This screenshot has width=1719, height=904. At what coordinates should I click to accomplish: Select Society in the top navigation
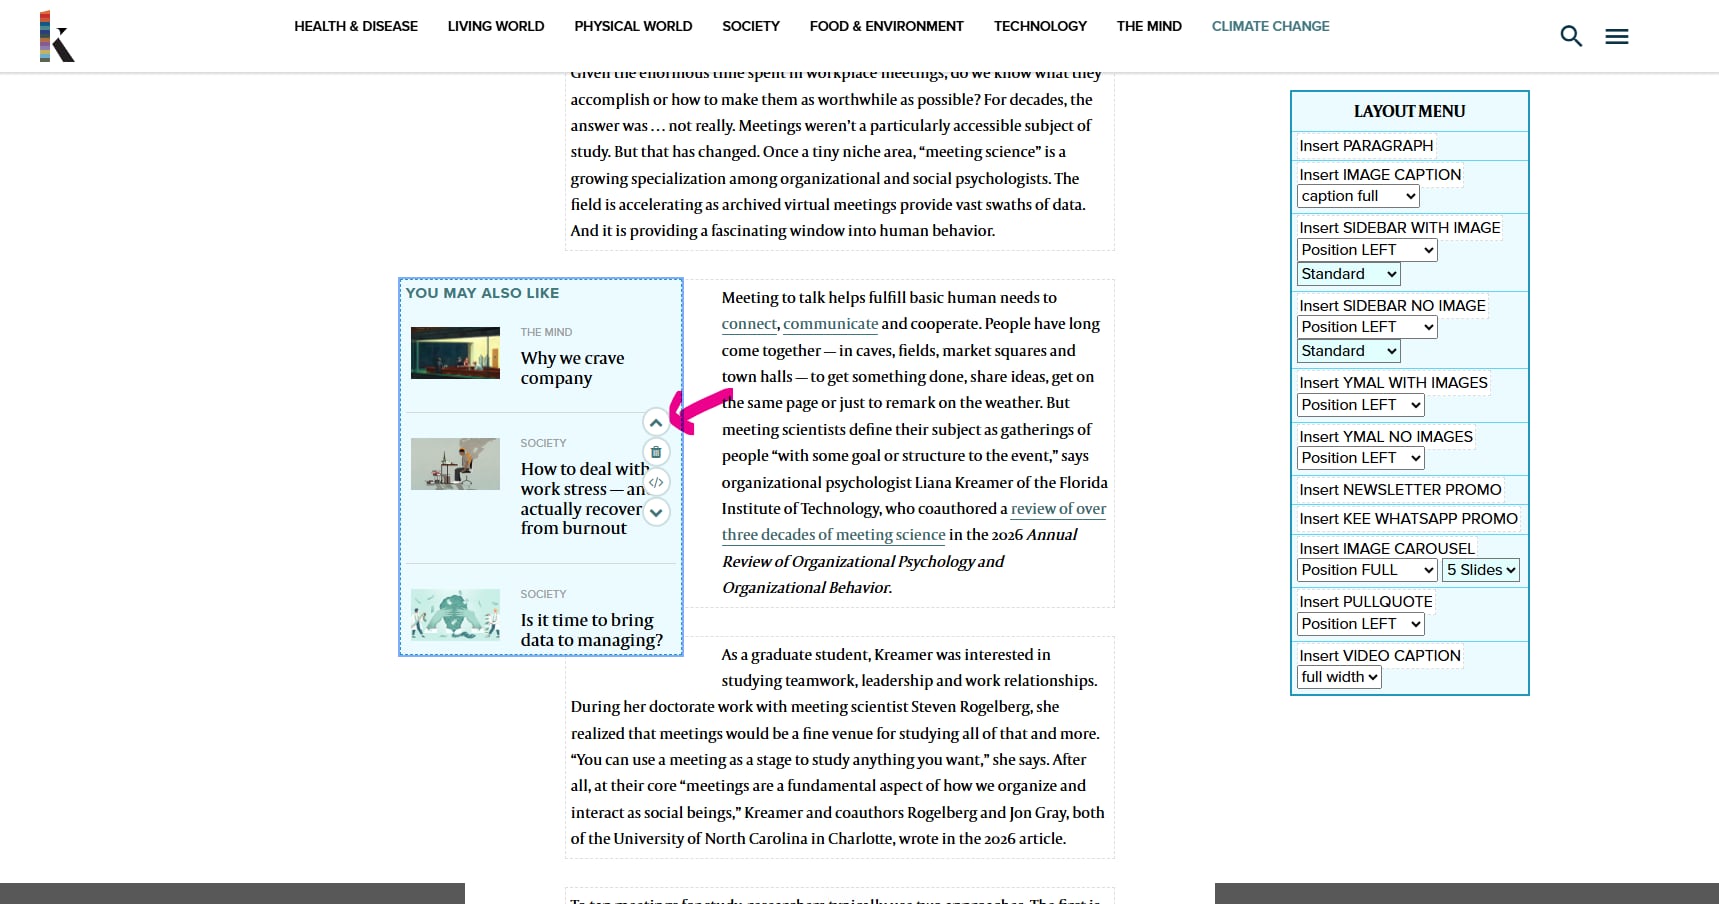point(751,26)
